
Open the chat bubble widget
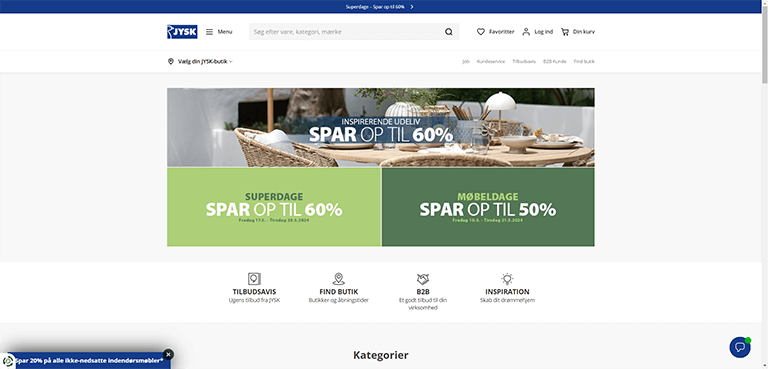click(x=740, y=347)
